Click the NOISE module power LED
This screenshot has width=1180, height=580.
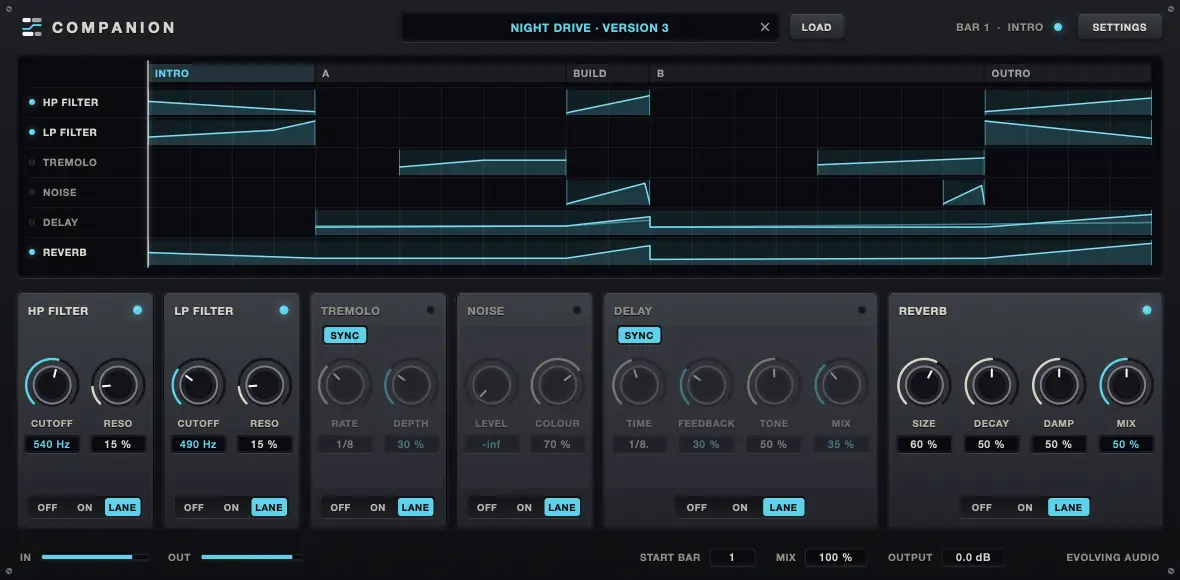[x=577, y=310]
